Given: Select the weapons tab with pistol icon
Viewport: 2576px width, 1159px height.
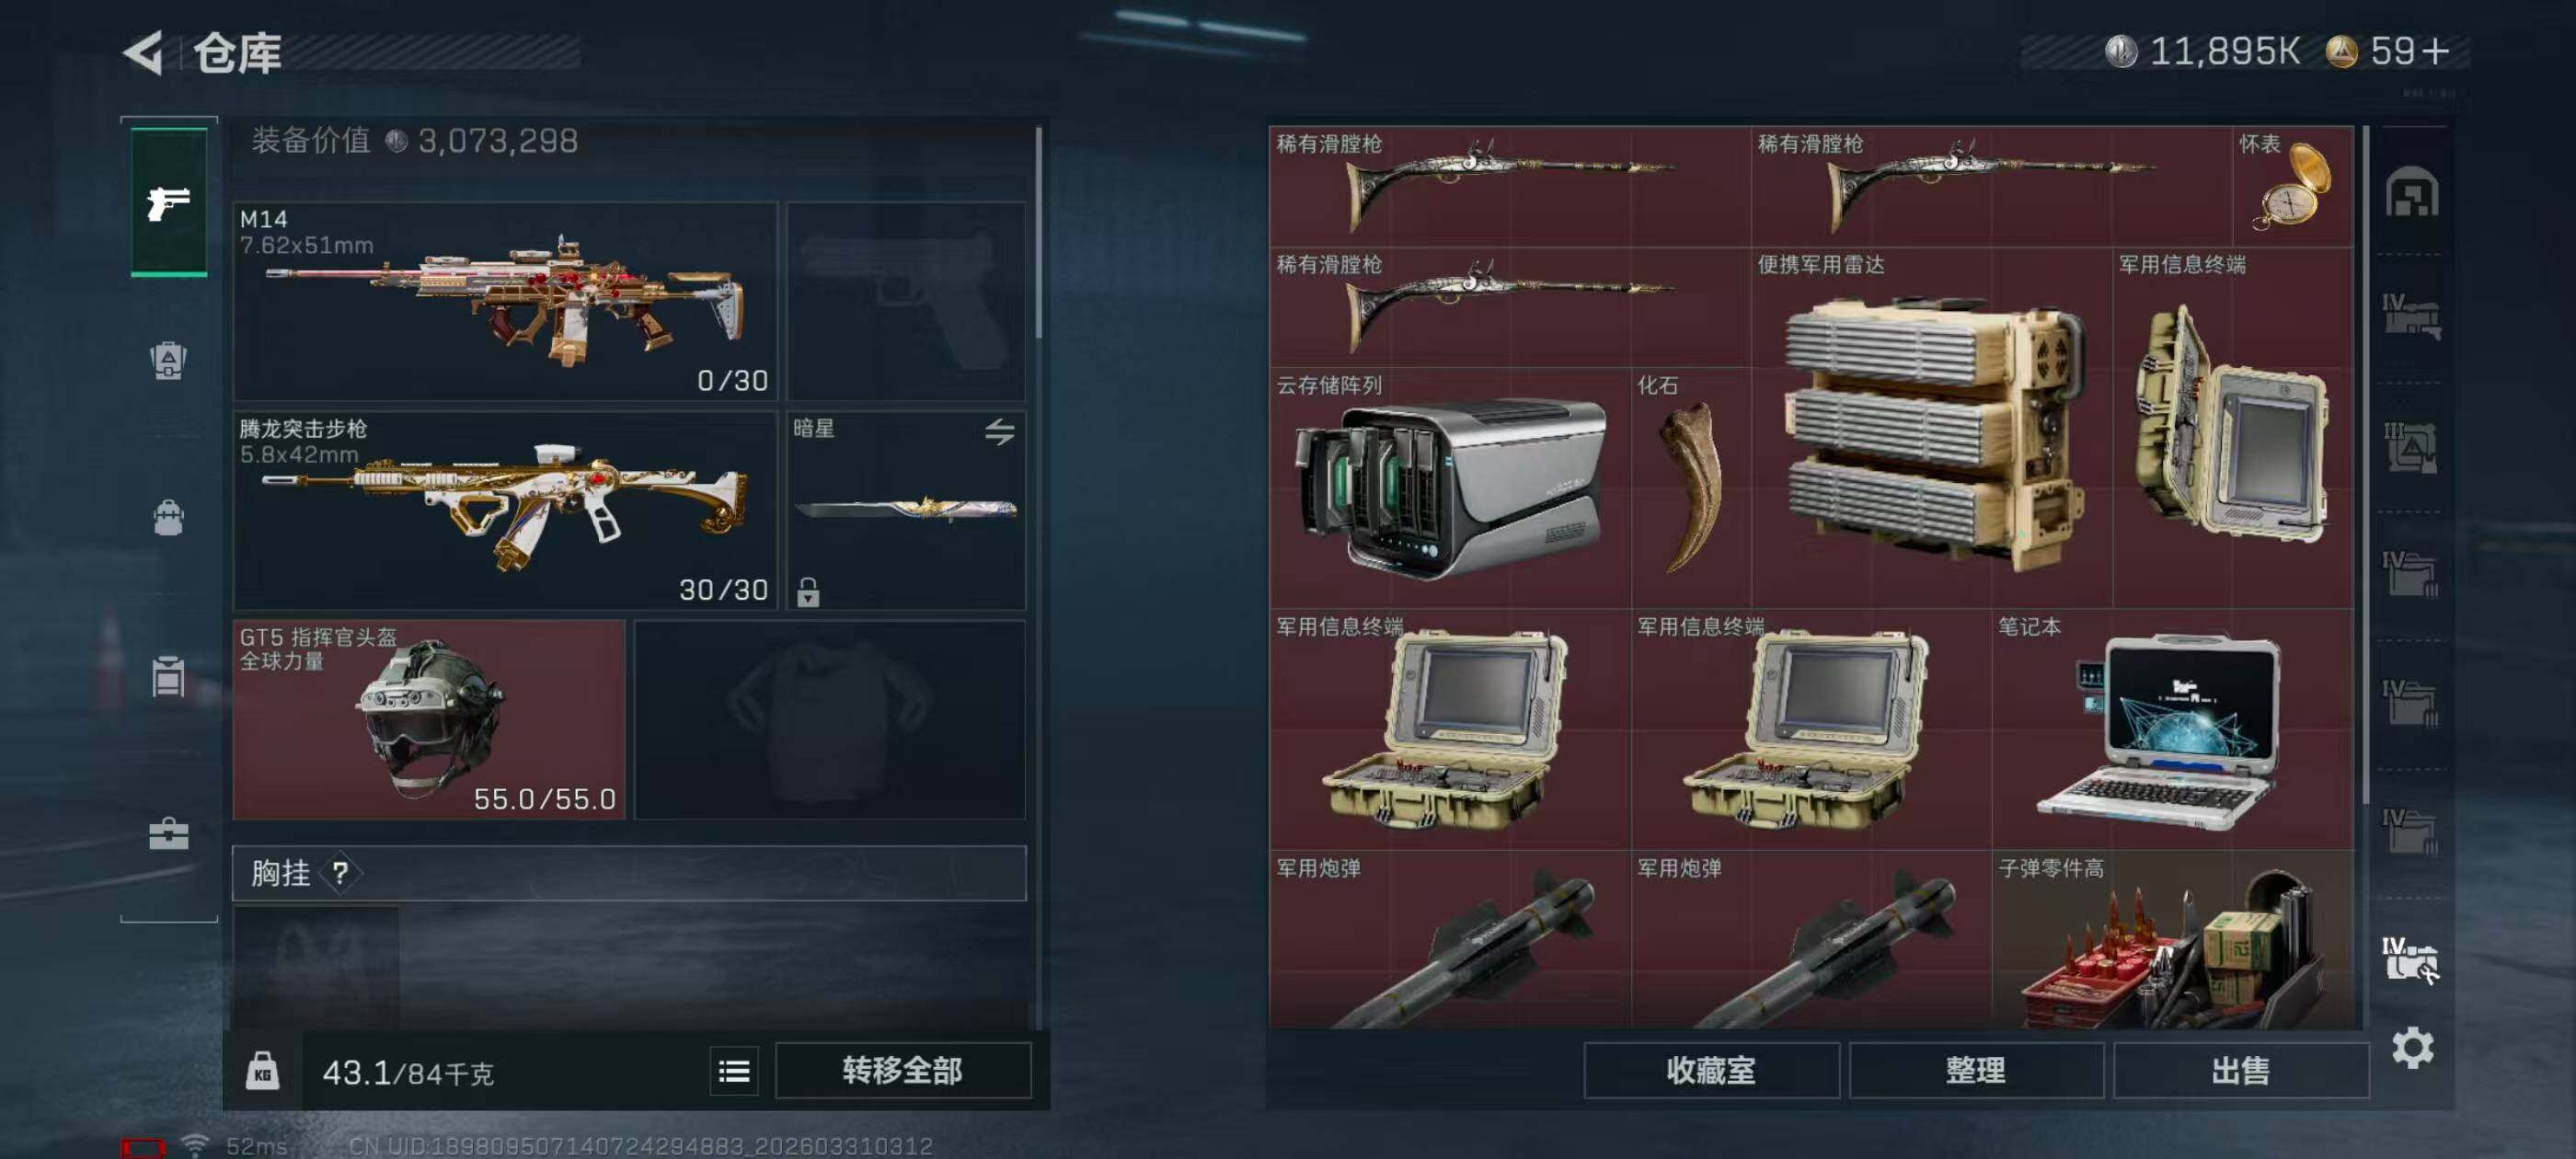Looking at the screenshot, I should (169, 202).
